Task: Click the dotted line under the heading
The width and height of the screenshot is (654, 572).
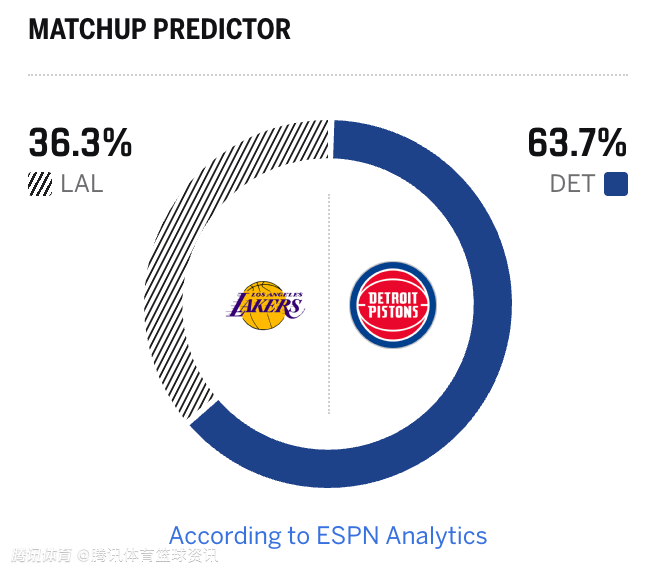Action: coord(328,75)
